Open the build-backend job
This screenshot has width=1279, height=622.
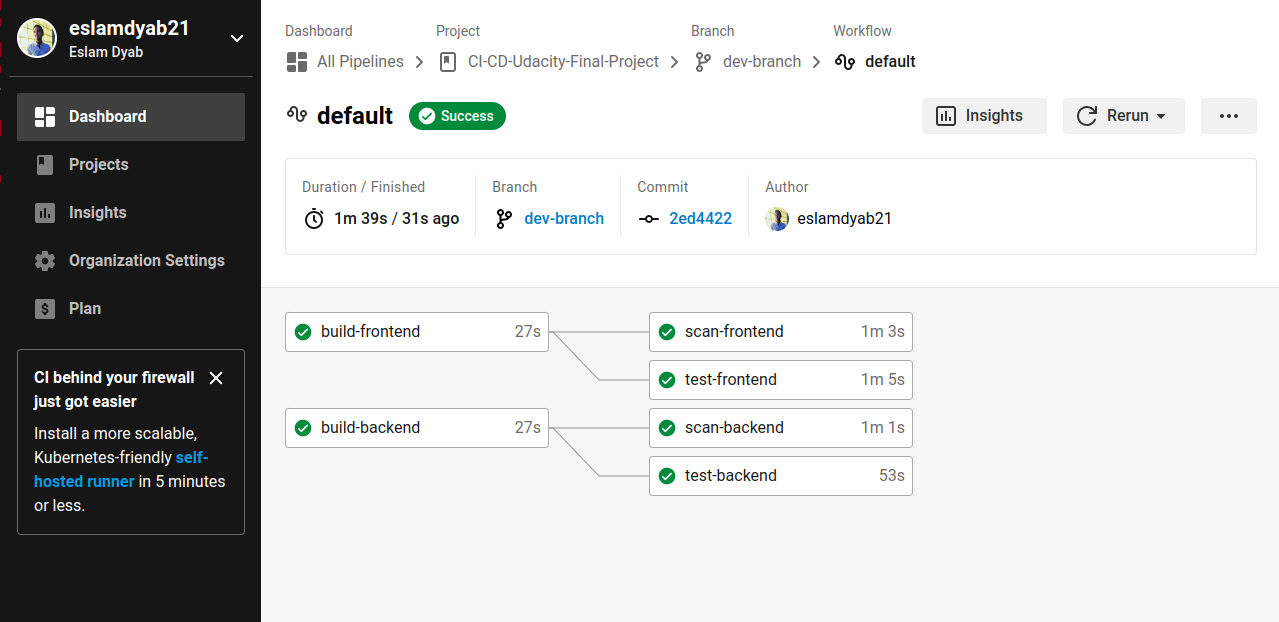(417, 428)
